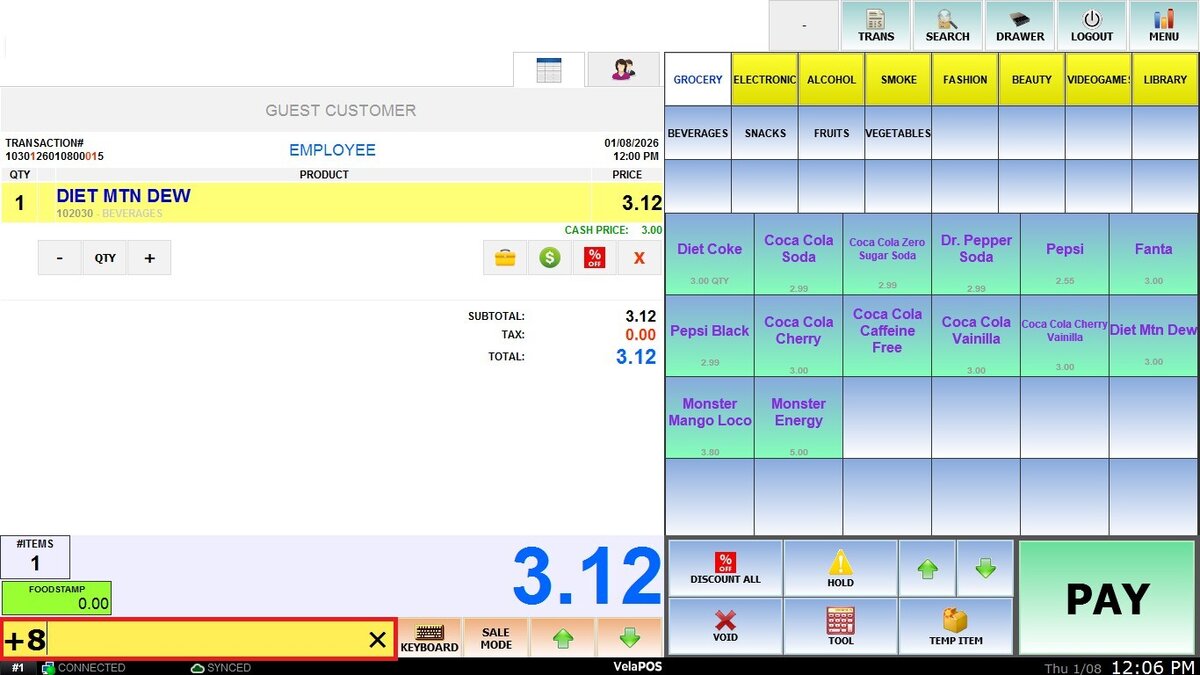The width and height of the screenshot is (1200, 675).
Task: Put the sale on HOLD
Action: [840, 568]
